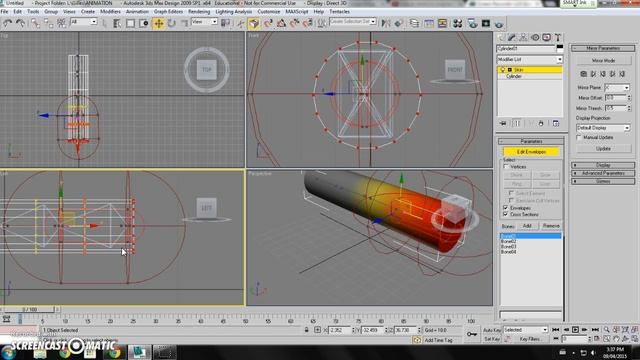Toggle the Cross Sections checkbox
This screenshot has height=360, width=640.
[x=506, y=214]
